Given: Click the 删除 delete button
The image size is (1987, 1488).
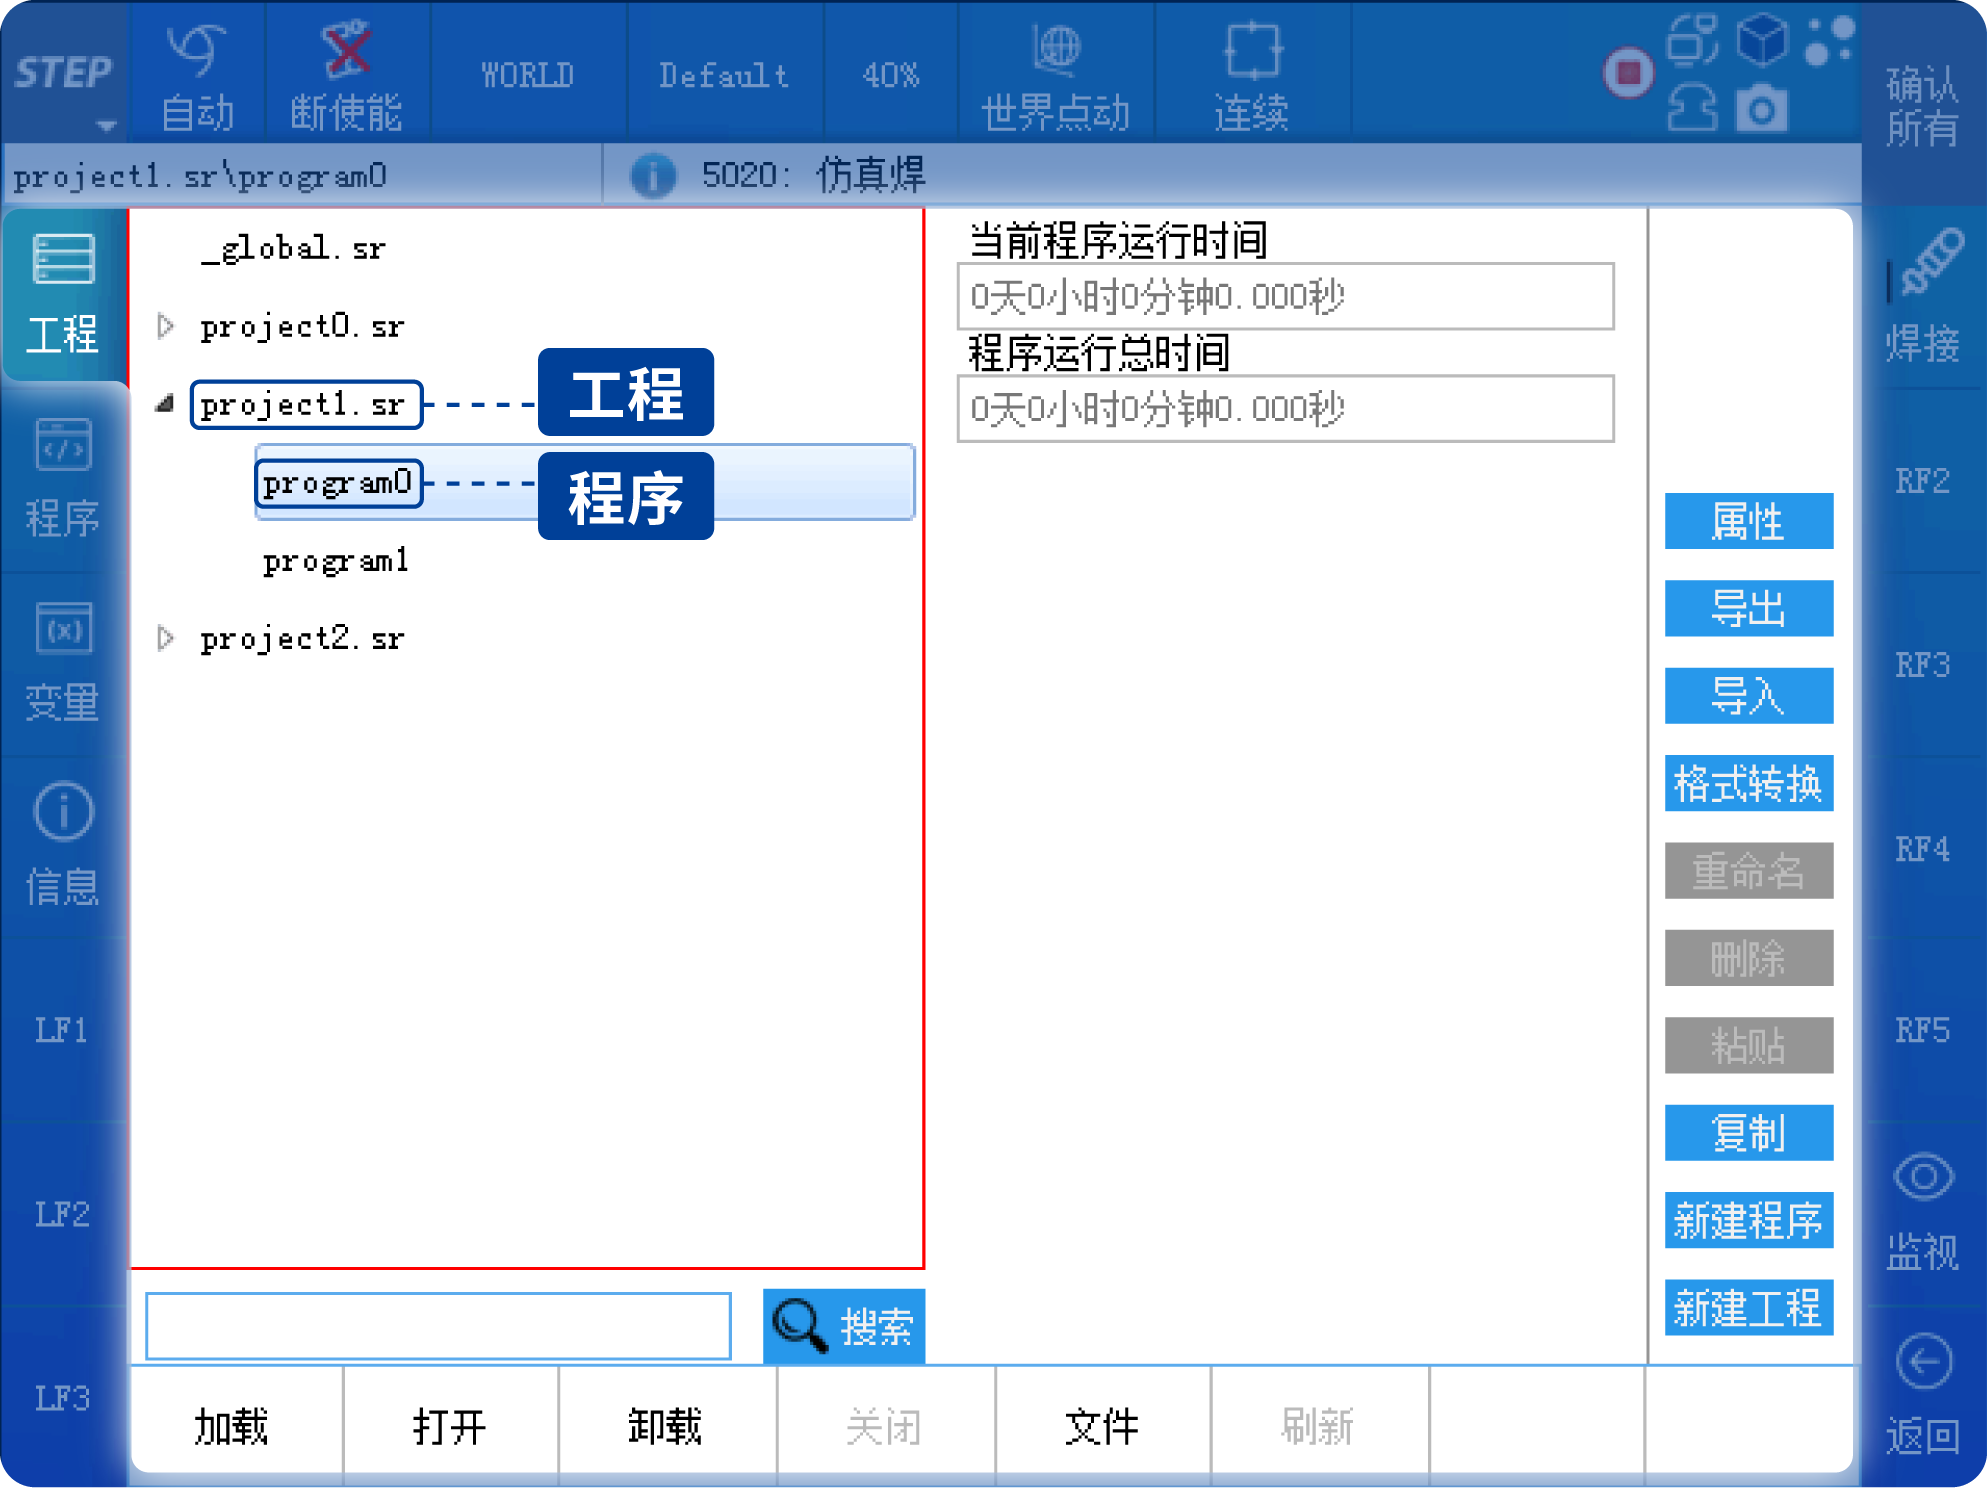Looking at the screenshot, I should (x=1748, y=958).
